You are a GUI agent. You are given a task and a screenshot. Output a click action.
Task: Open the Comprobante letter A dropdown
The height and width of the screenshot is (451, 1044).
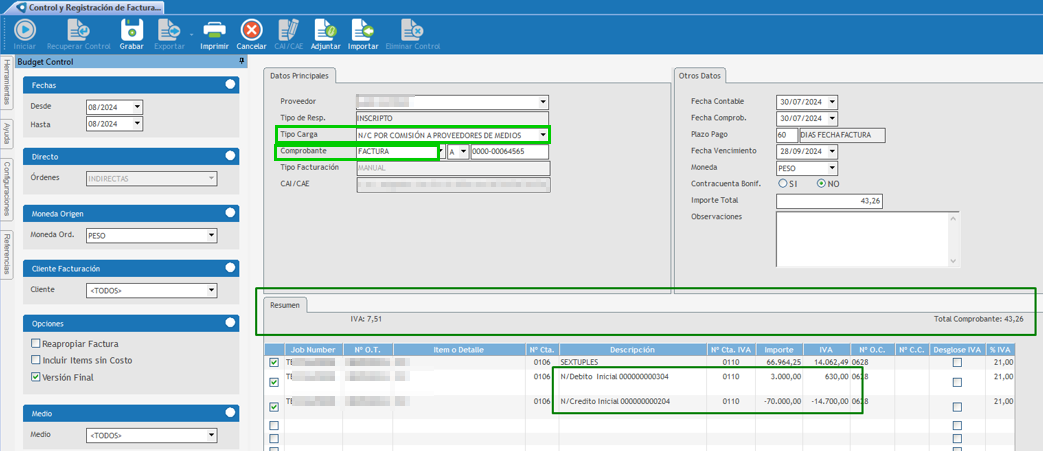coord(463,152)
